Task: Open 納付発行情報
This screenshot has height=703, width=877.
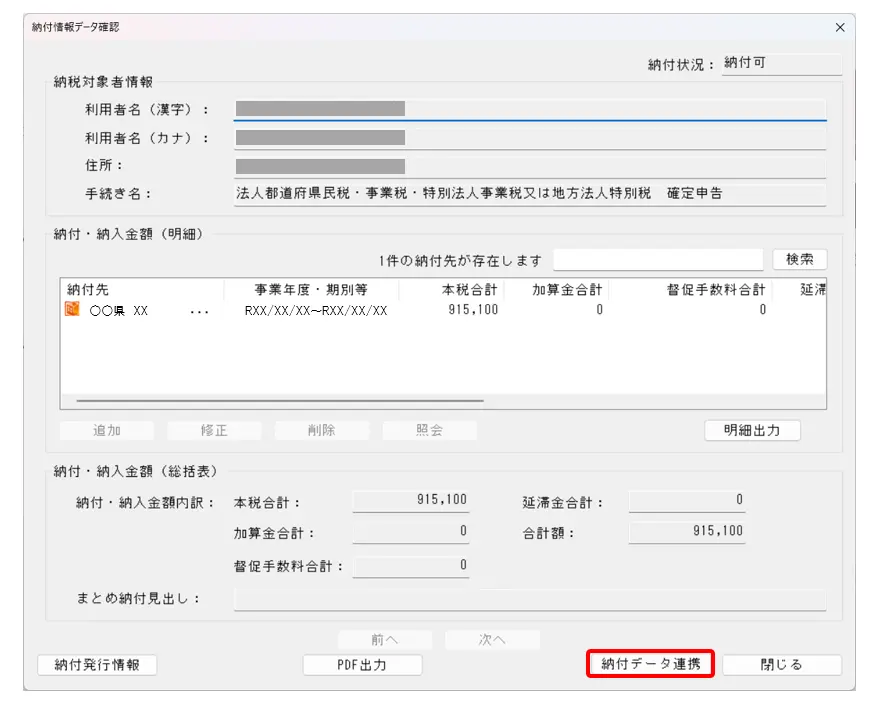Action: point(97,664)
